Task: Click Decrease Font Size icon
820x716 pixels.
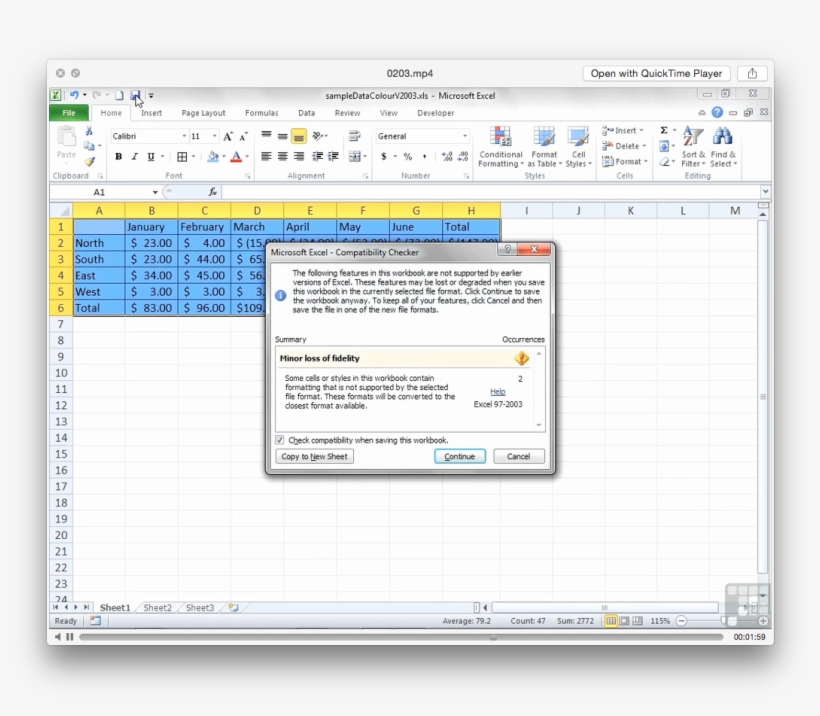Action: (243, 137)
